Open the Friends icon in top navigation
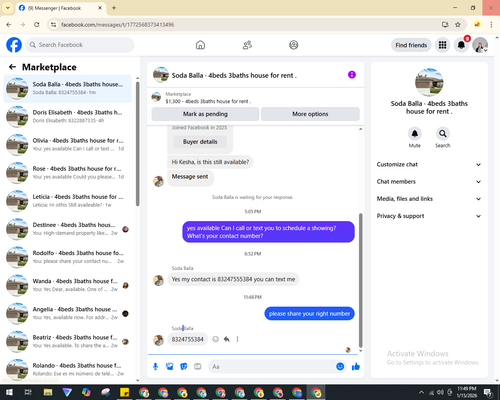 (x=247, y=45)
